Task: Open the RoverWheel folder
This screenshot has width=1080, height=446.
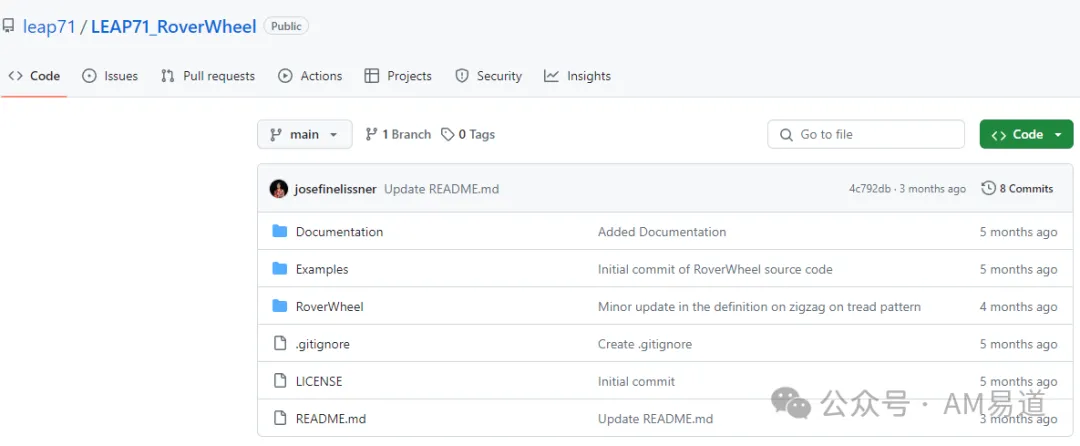Action: point(329,306)
